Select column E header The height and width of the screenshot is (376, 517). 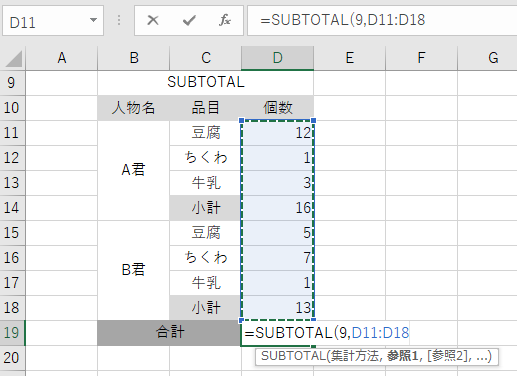(x=350, y=58)
